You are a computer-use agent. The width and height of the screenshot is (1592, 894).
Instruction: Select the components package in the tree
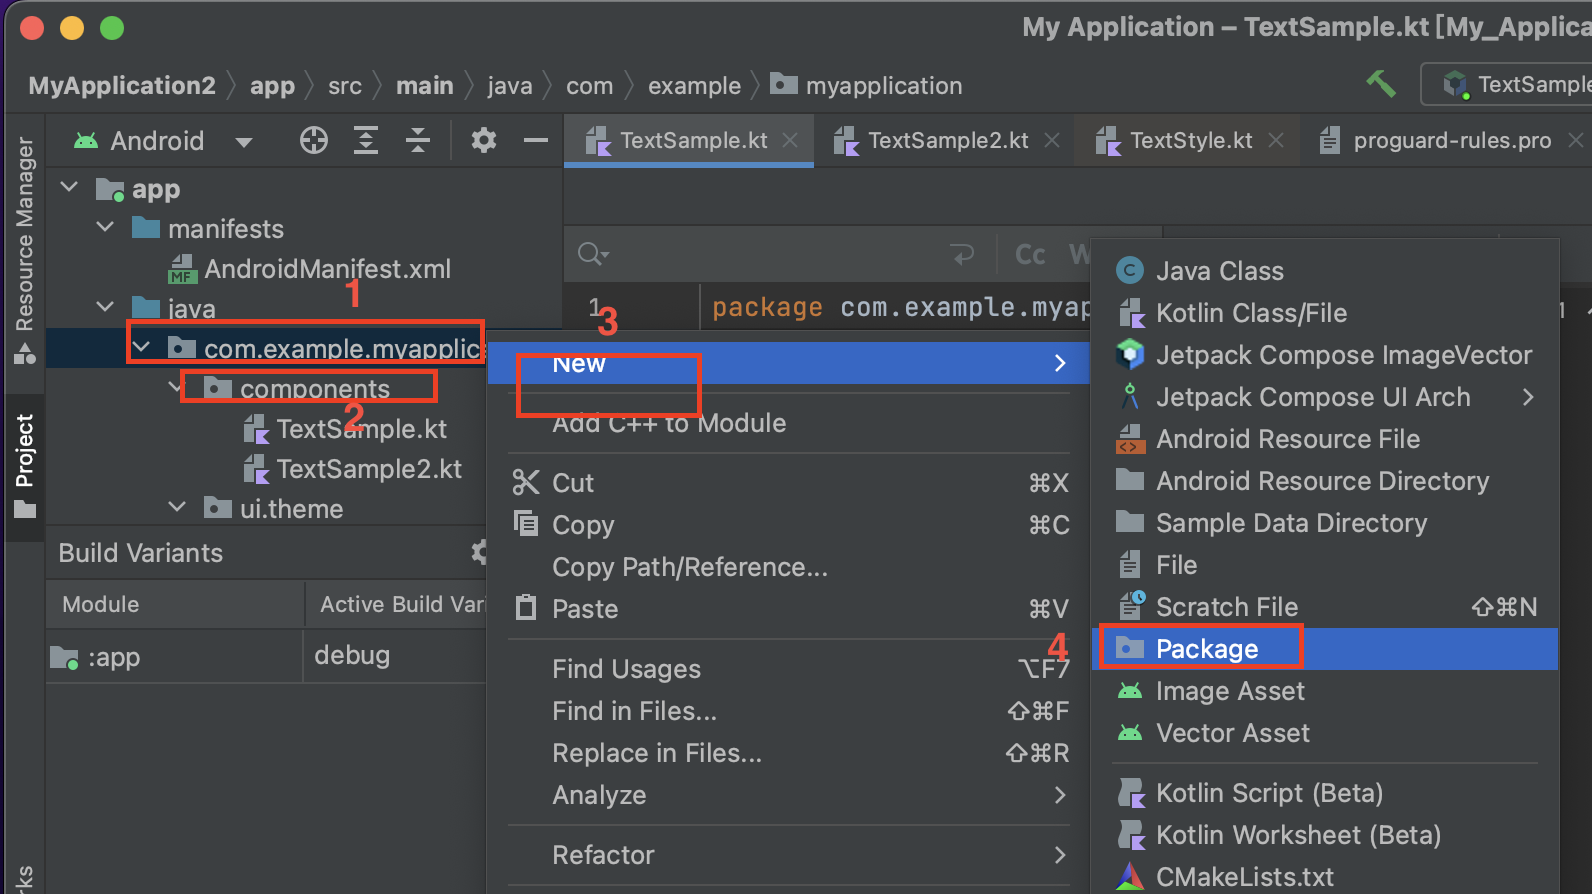coord(297,389)
